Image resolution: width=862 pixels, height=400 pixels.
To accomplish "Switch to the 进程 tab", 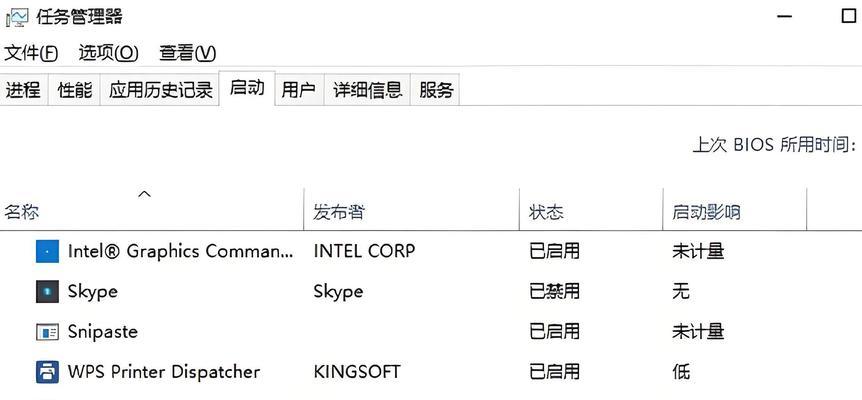I will [24, 90].
